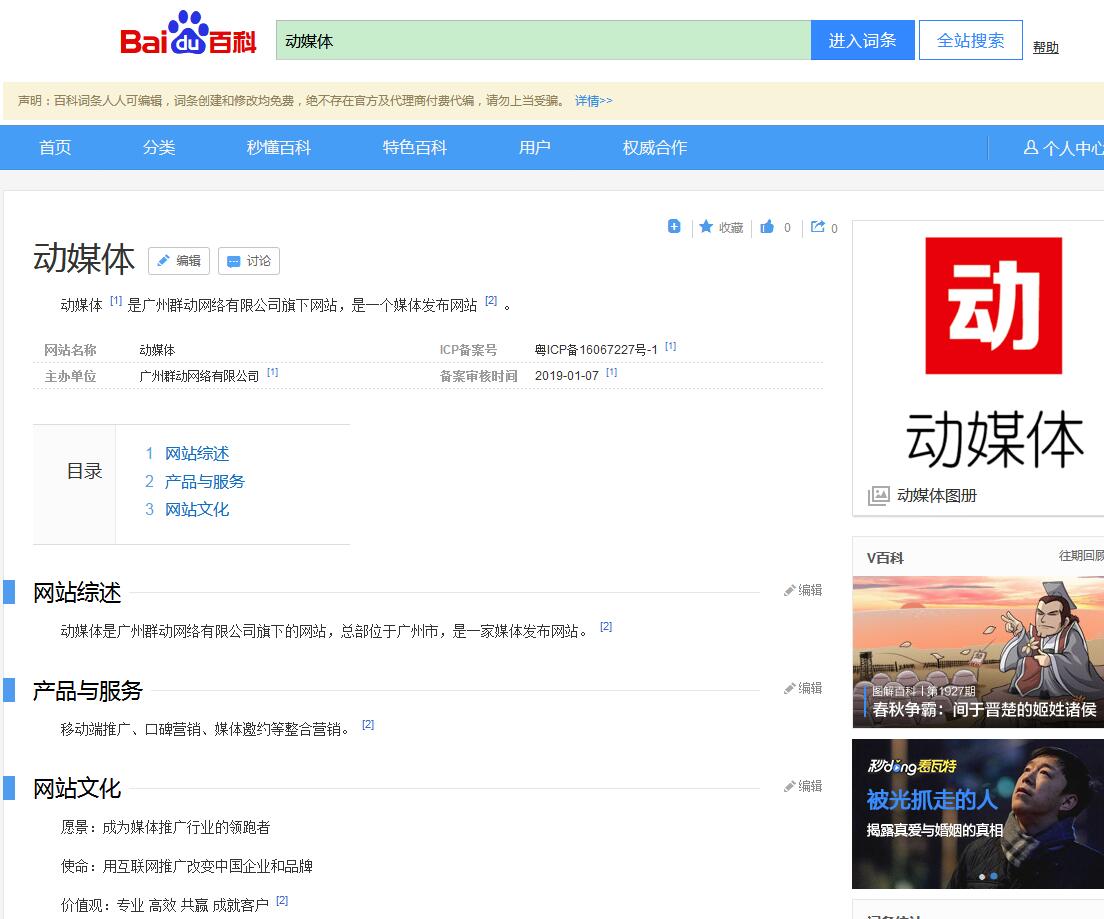Click the pencil 编辑 icon beside 网站综述

(789, 590)
